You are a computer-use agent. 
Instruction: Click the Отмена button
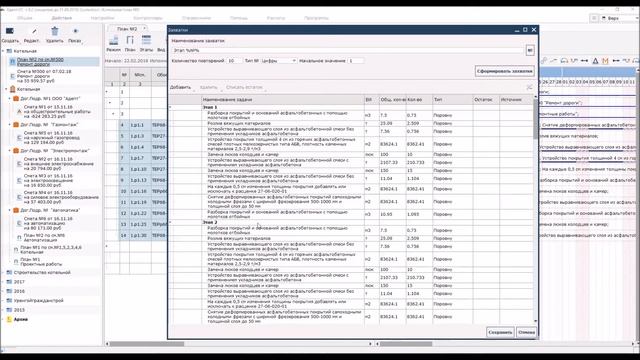(526, 332)
